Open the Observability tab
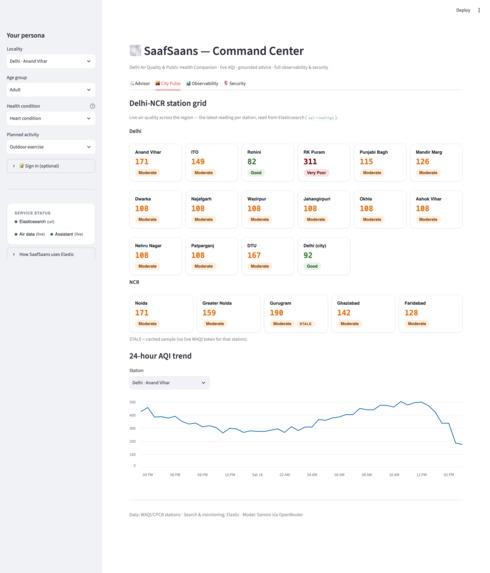Screen dimensions: 490x573 [x=202, y=83]
